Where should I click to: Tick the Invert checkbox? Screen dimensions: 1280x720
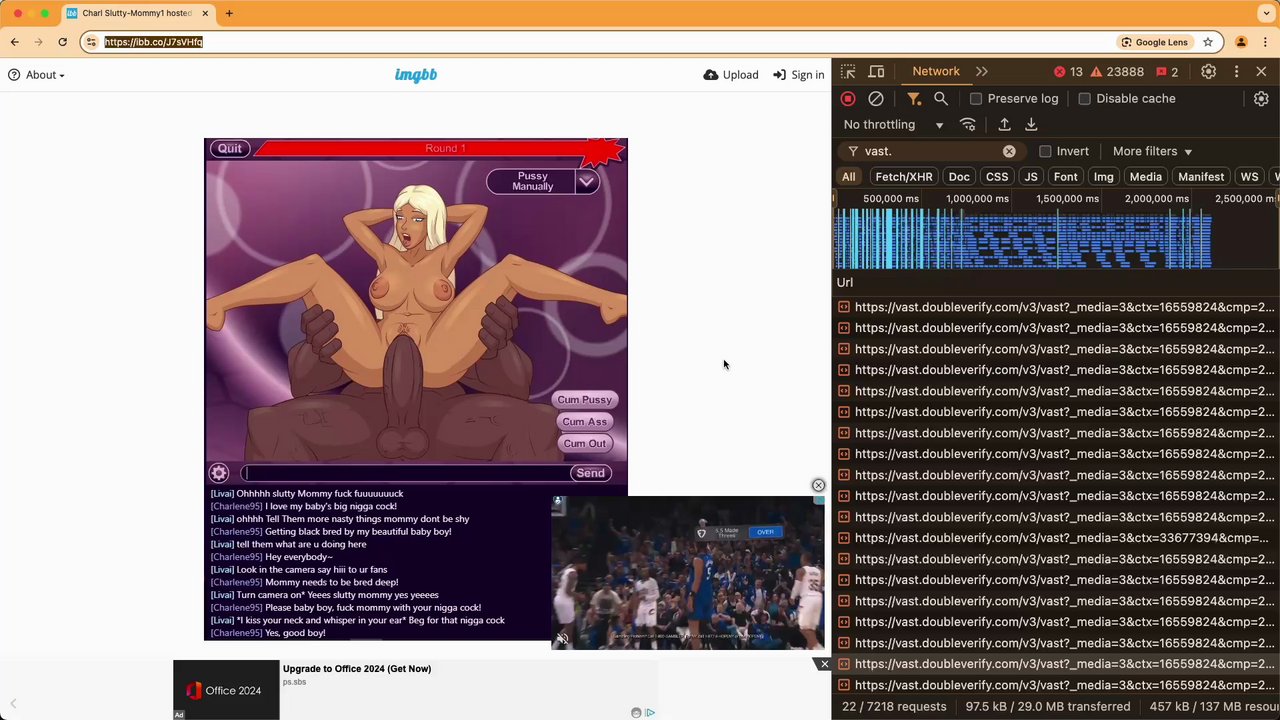pyautogui.click(x=1045, y=151)
